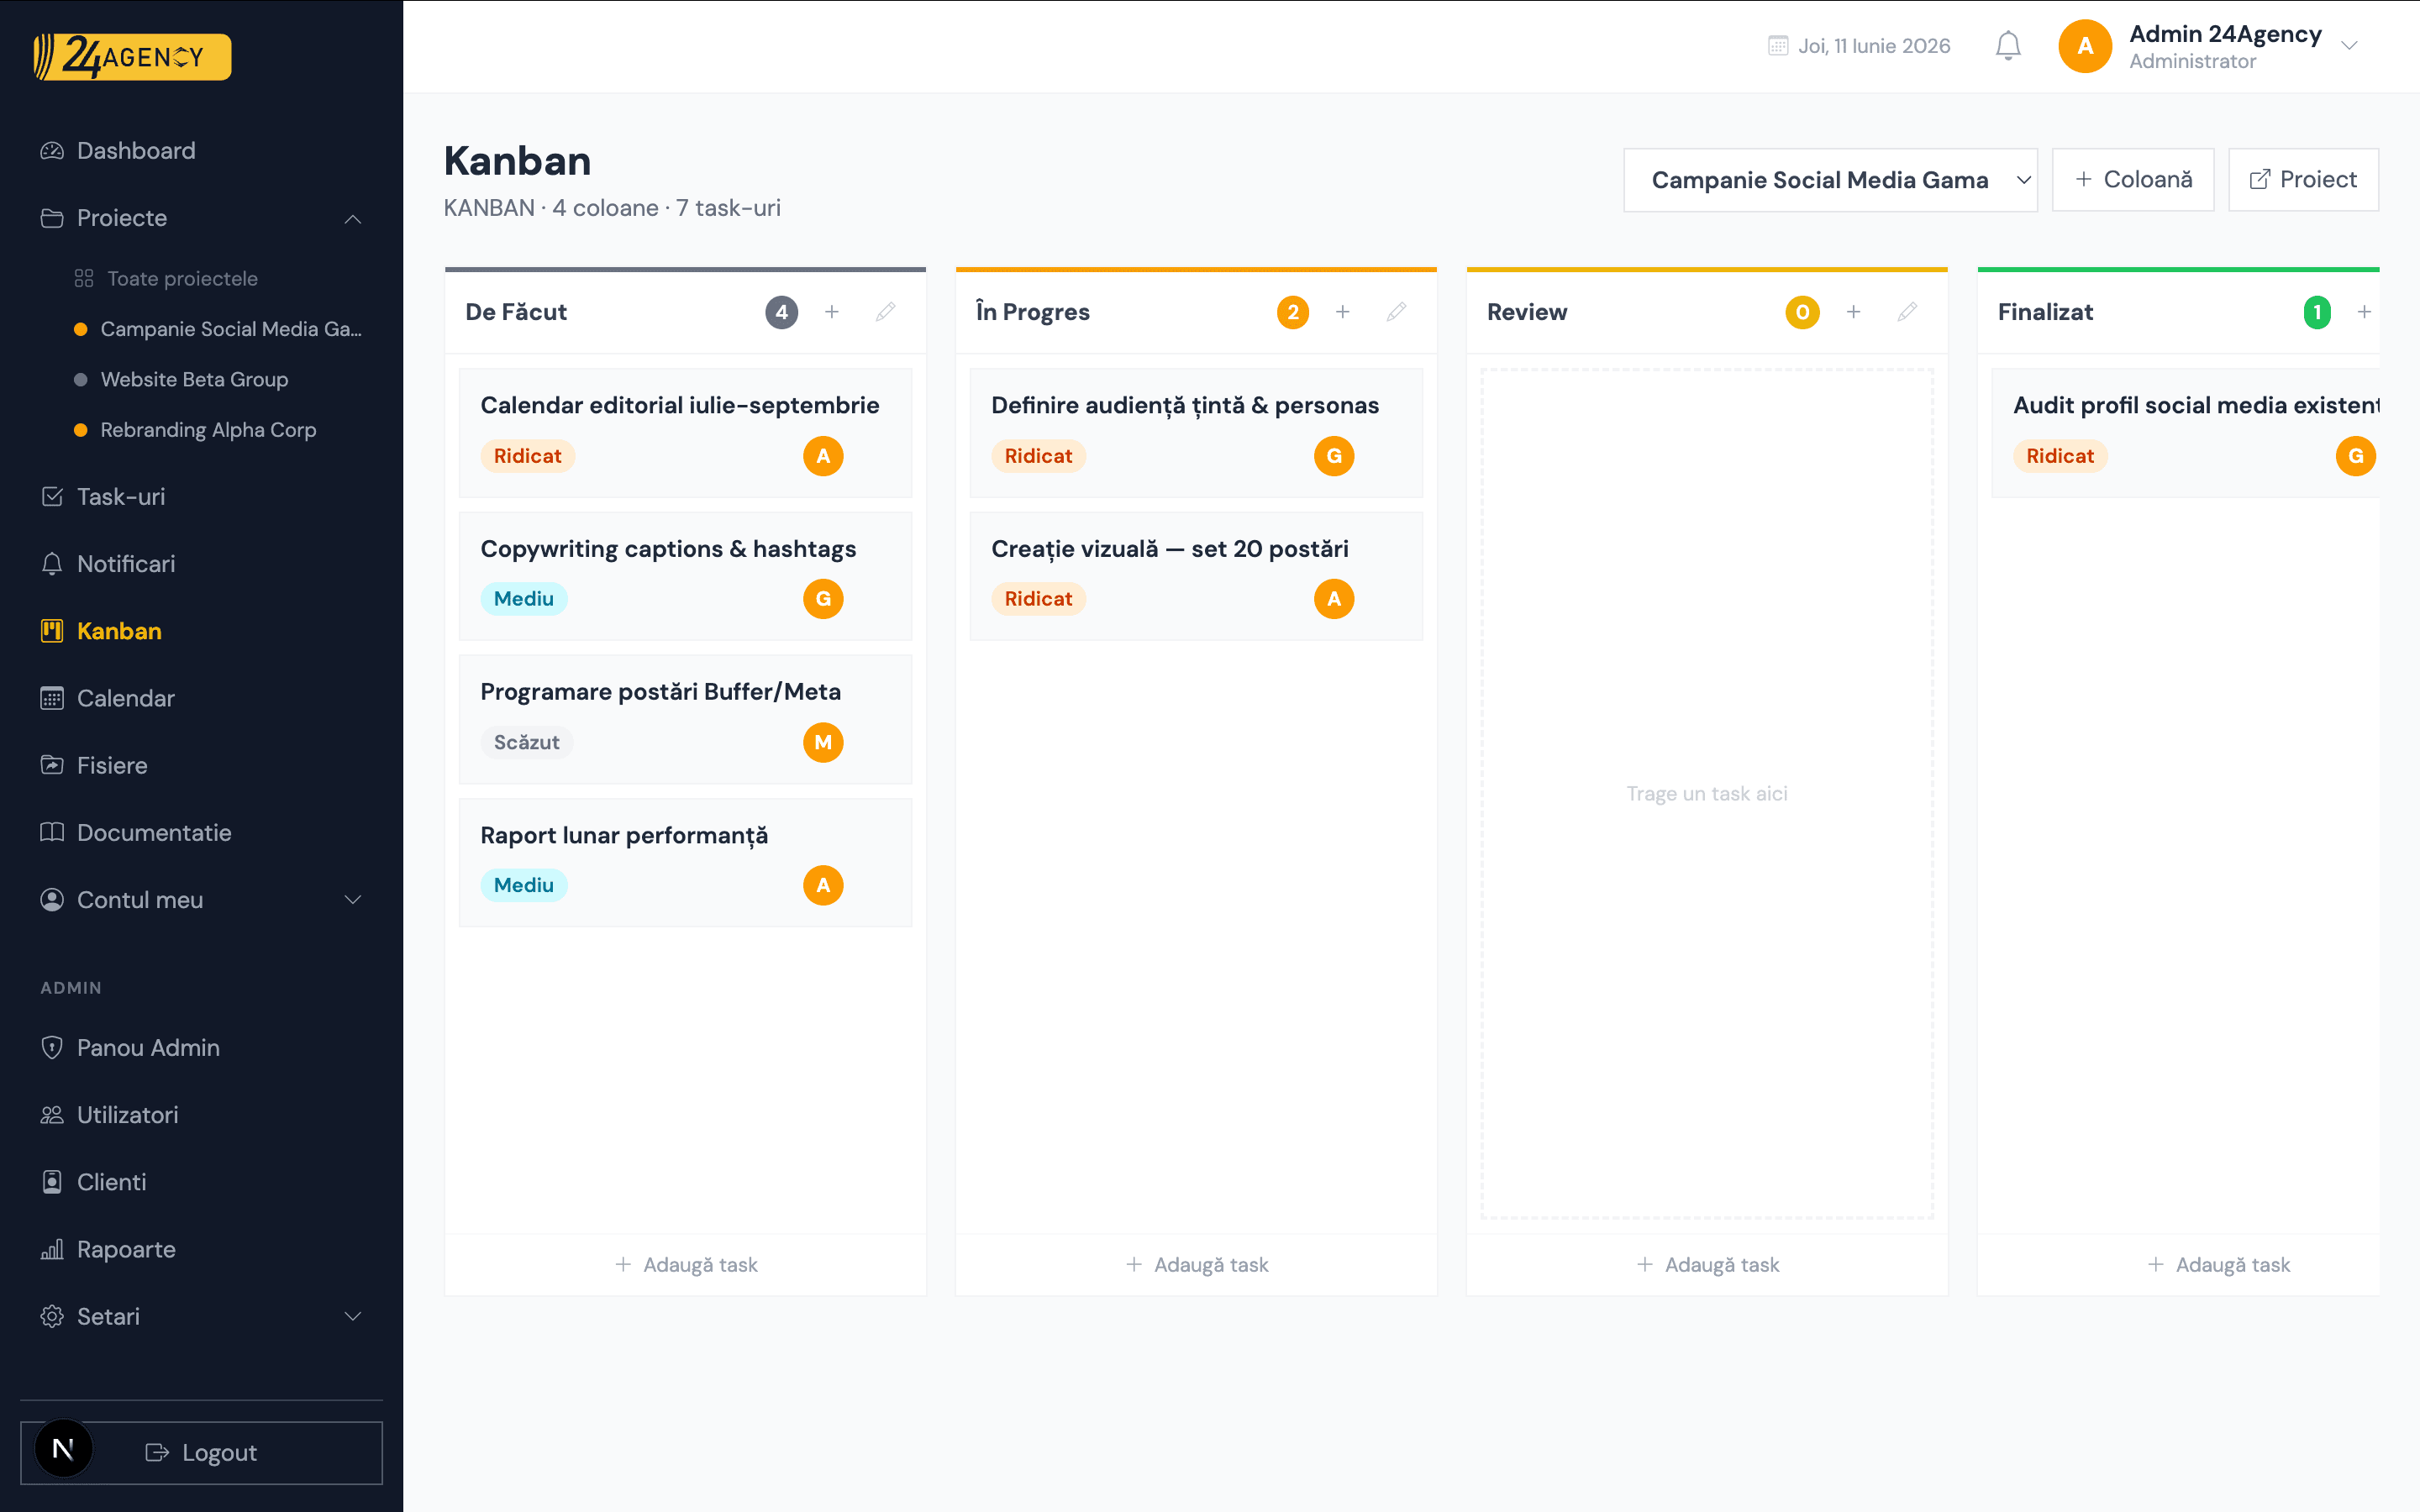This screenshot has width=2420, height=1512.
Task: Open Calendar editorial iulie-septembrie card
Action: 685,433
